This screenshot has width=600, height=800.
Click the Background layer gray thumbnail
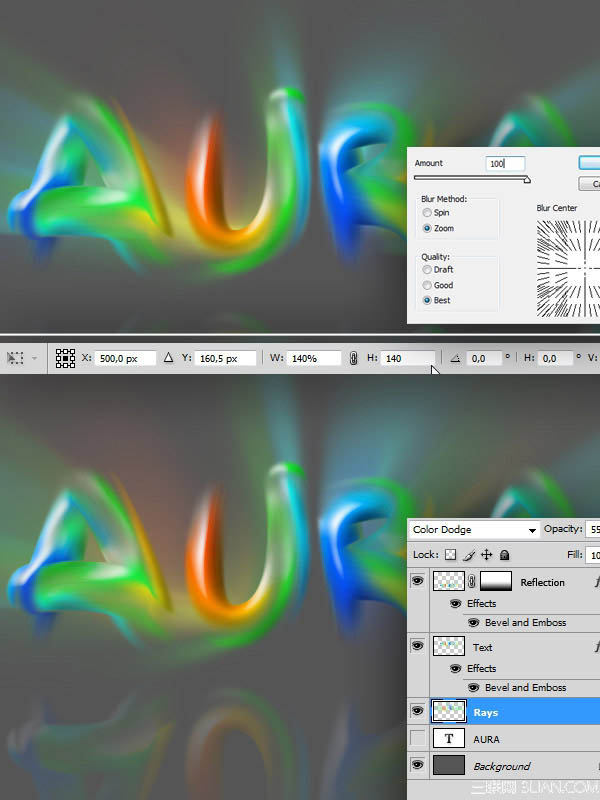coord(449,765)
